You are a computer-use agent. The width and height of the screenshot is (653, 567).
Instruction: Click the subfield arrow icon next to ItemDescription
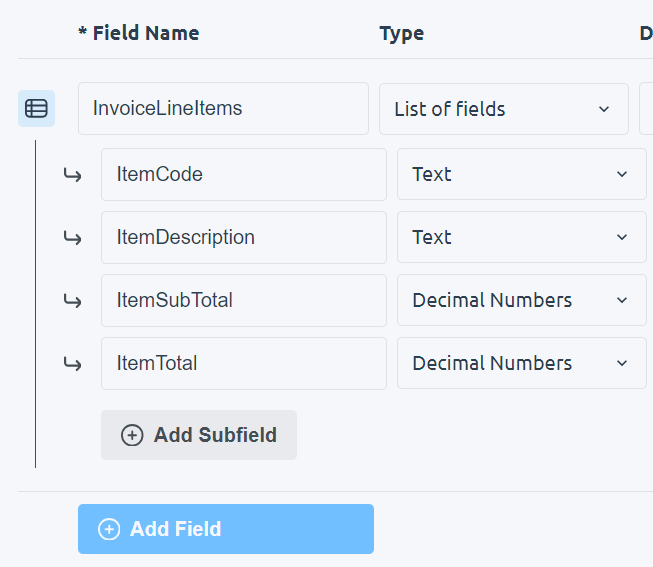pos(72,238)
